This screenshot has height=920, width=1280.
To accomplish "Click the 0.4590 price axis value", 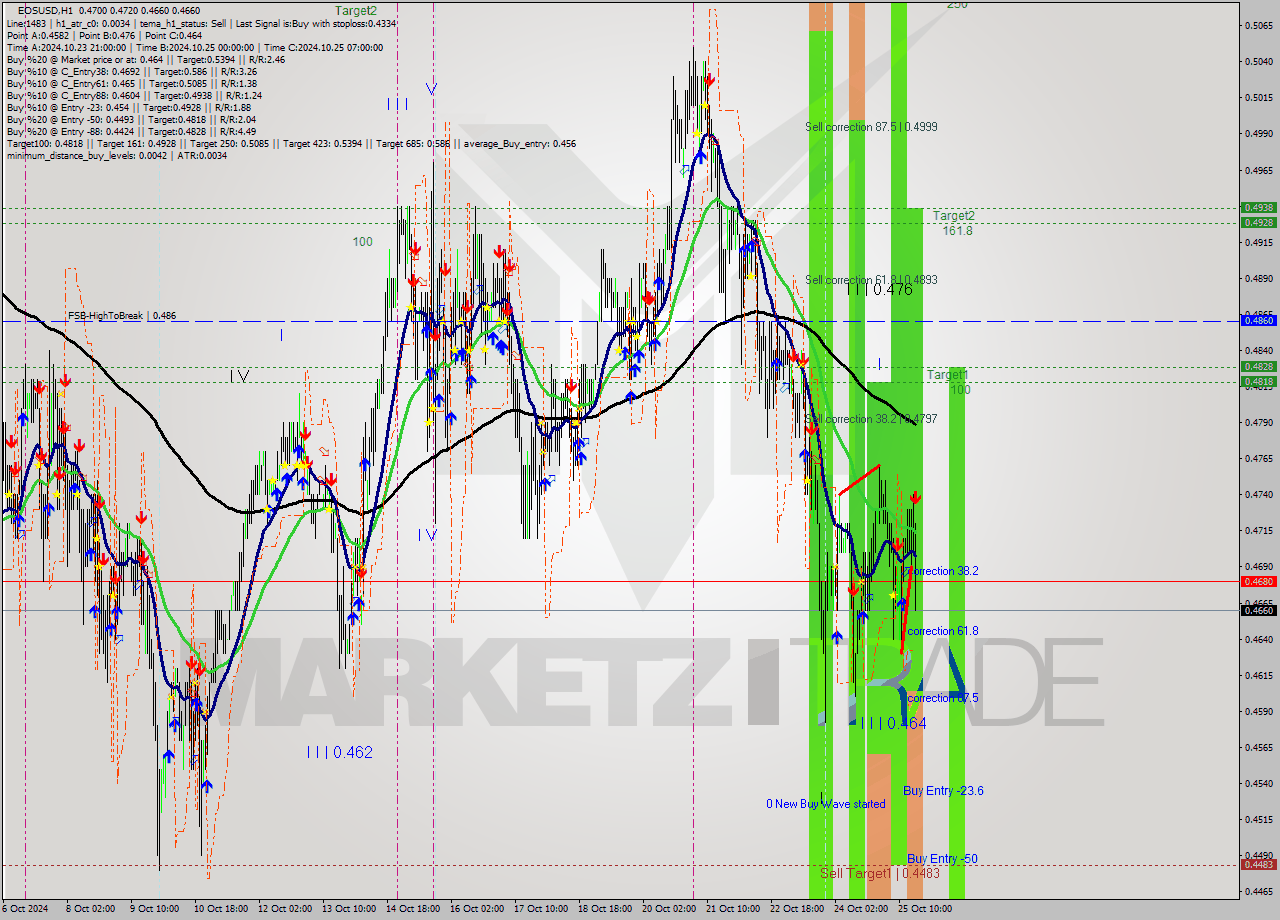I will pos(1257,712).
